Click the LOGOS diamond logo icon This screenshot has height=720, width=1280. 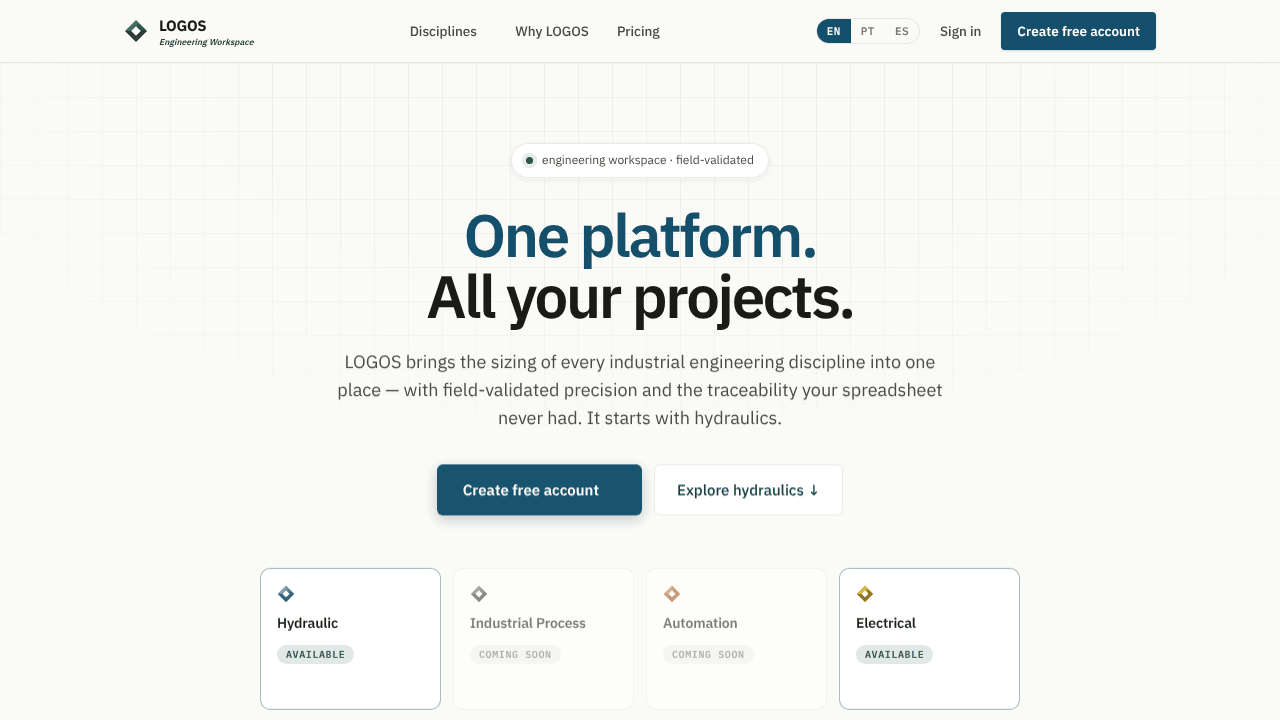coord(136,31)
